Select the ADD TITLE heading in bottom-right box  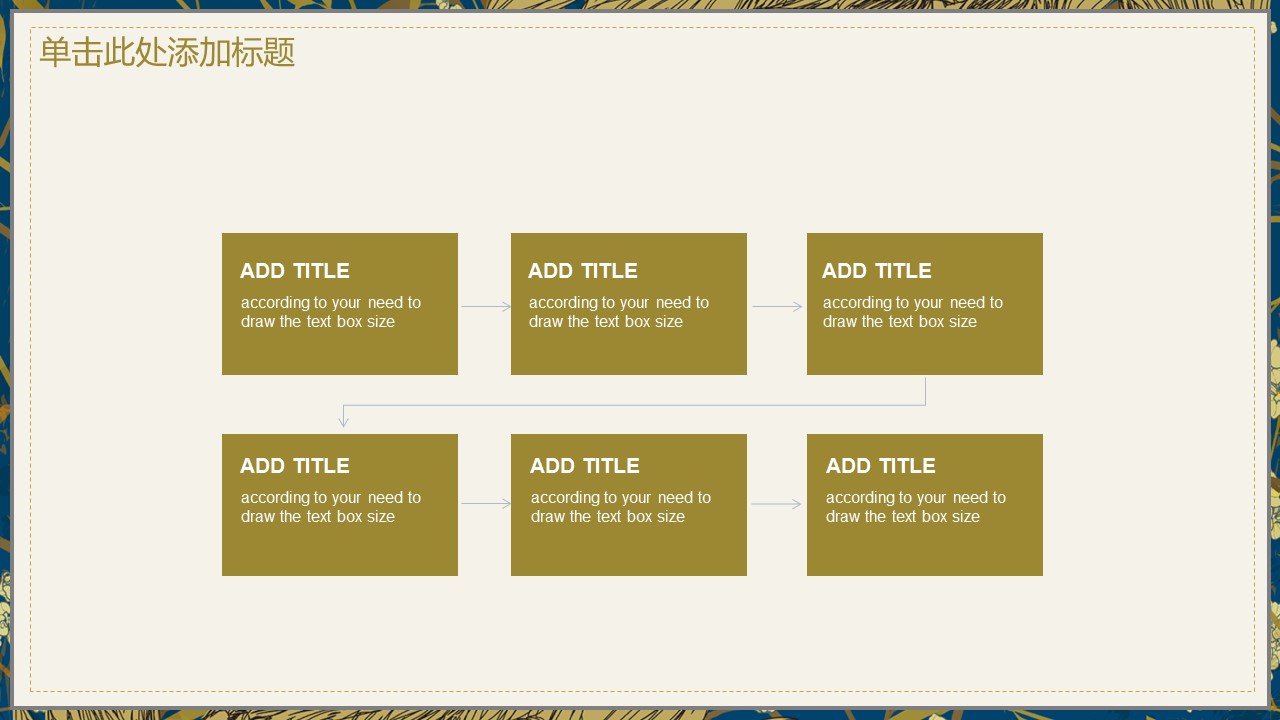(880, 466)
